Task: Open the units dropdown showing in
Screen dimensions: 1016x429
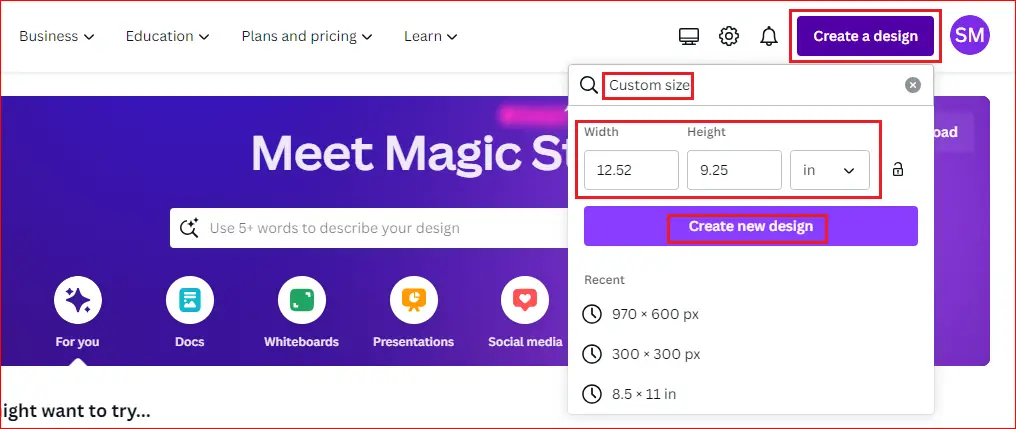Action: (x=829, y=170)
